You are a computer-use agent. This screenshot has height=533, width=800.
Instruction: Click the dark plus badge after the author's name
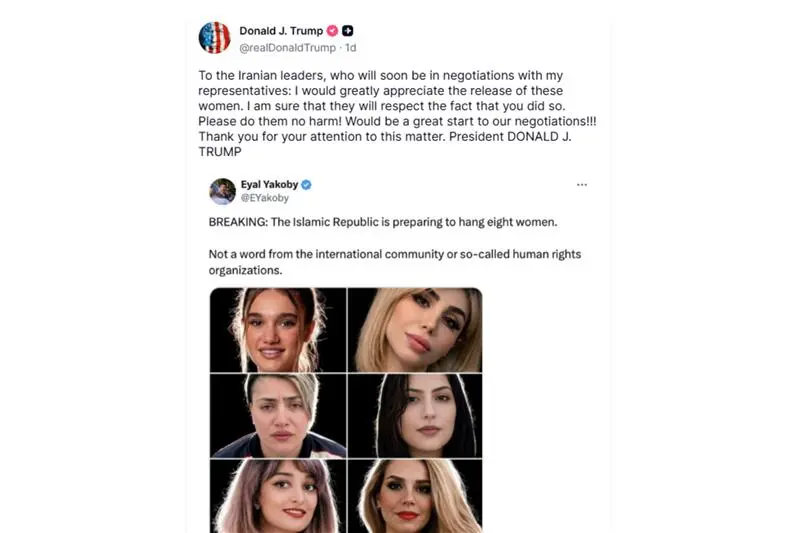[x=348, y=31]
